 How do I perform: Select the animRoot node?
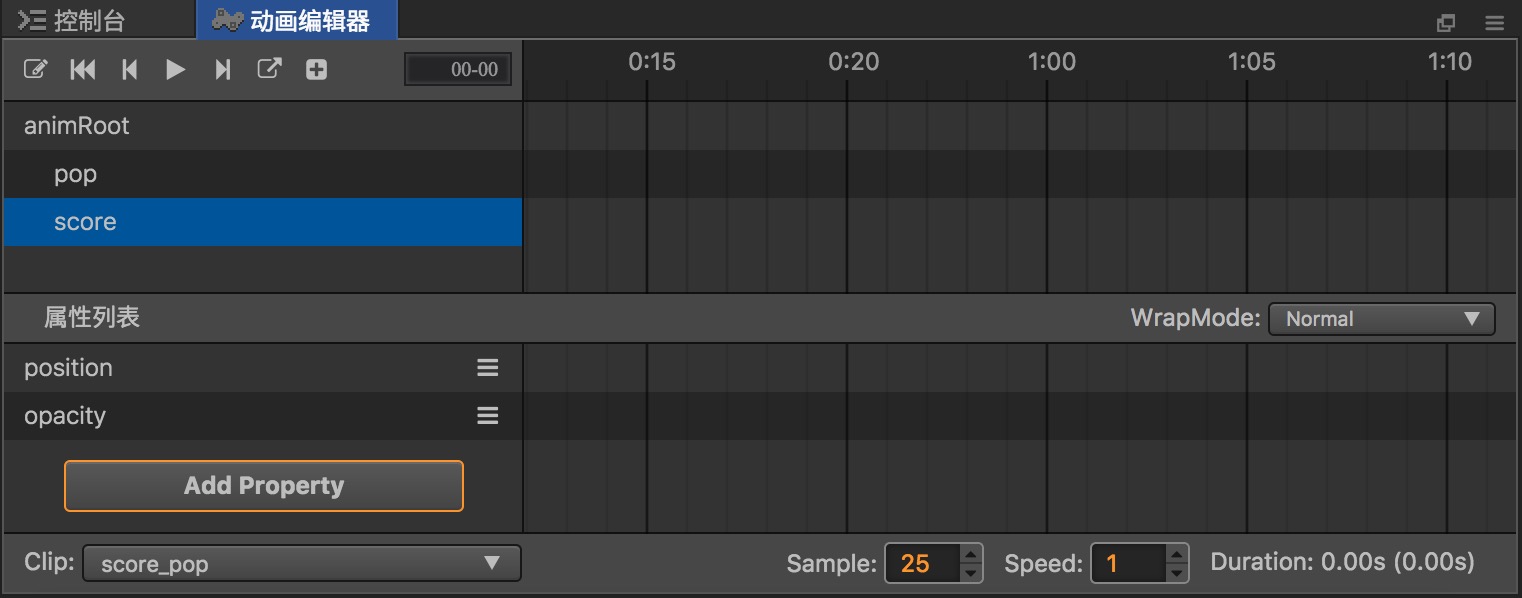point(77,126)
